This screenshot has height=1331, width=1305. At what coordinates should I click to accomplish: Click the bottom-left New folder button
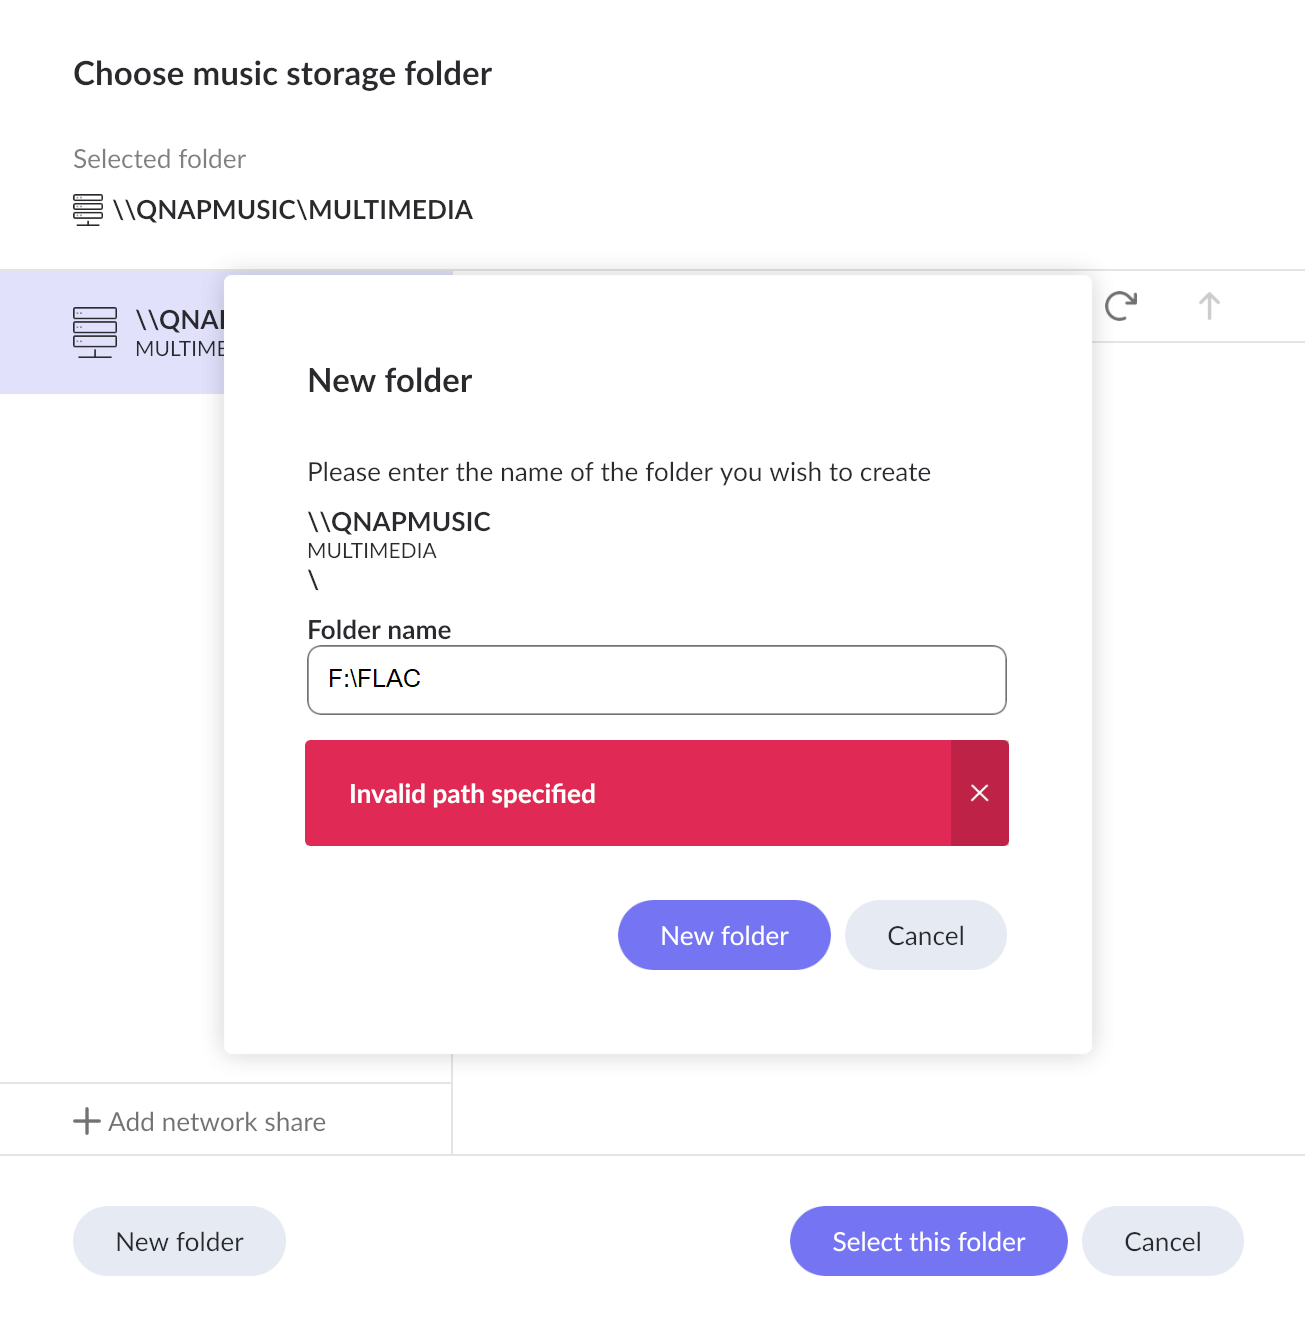[179, 1241]
